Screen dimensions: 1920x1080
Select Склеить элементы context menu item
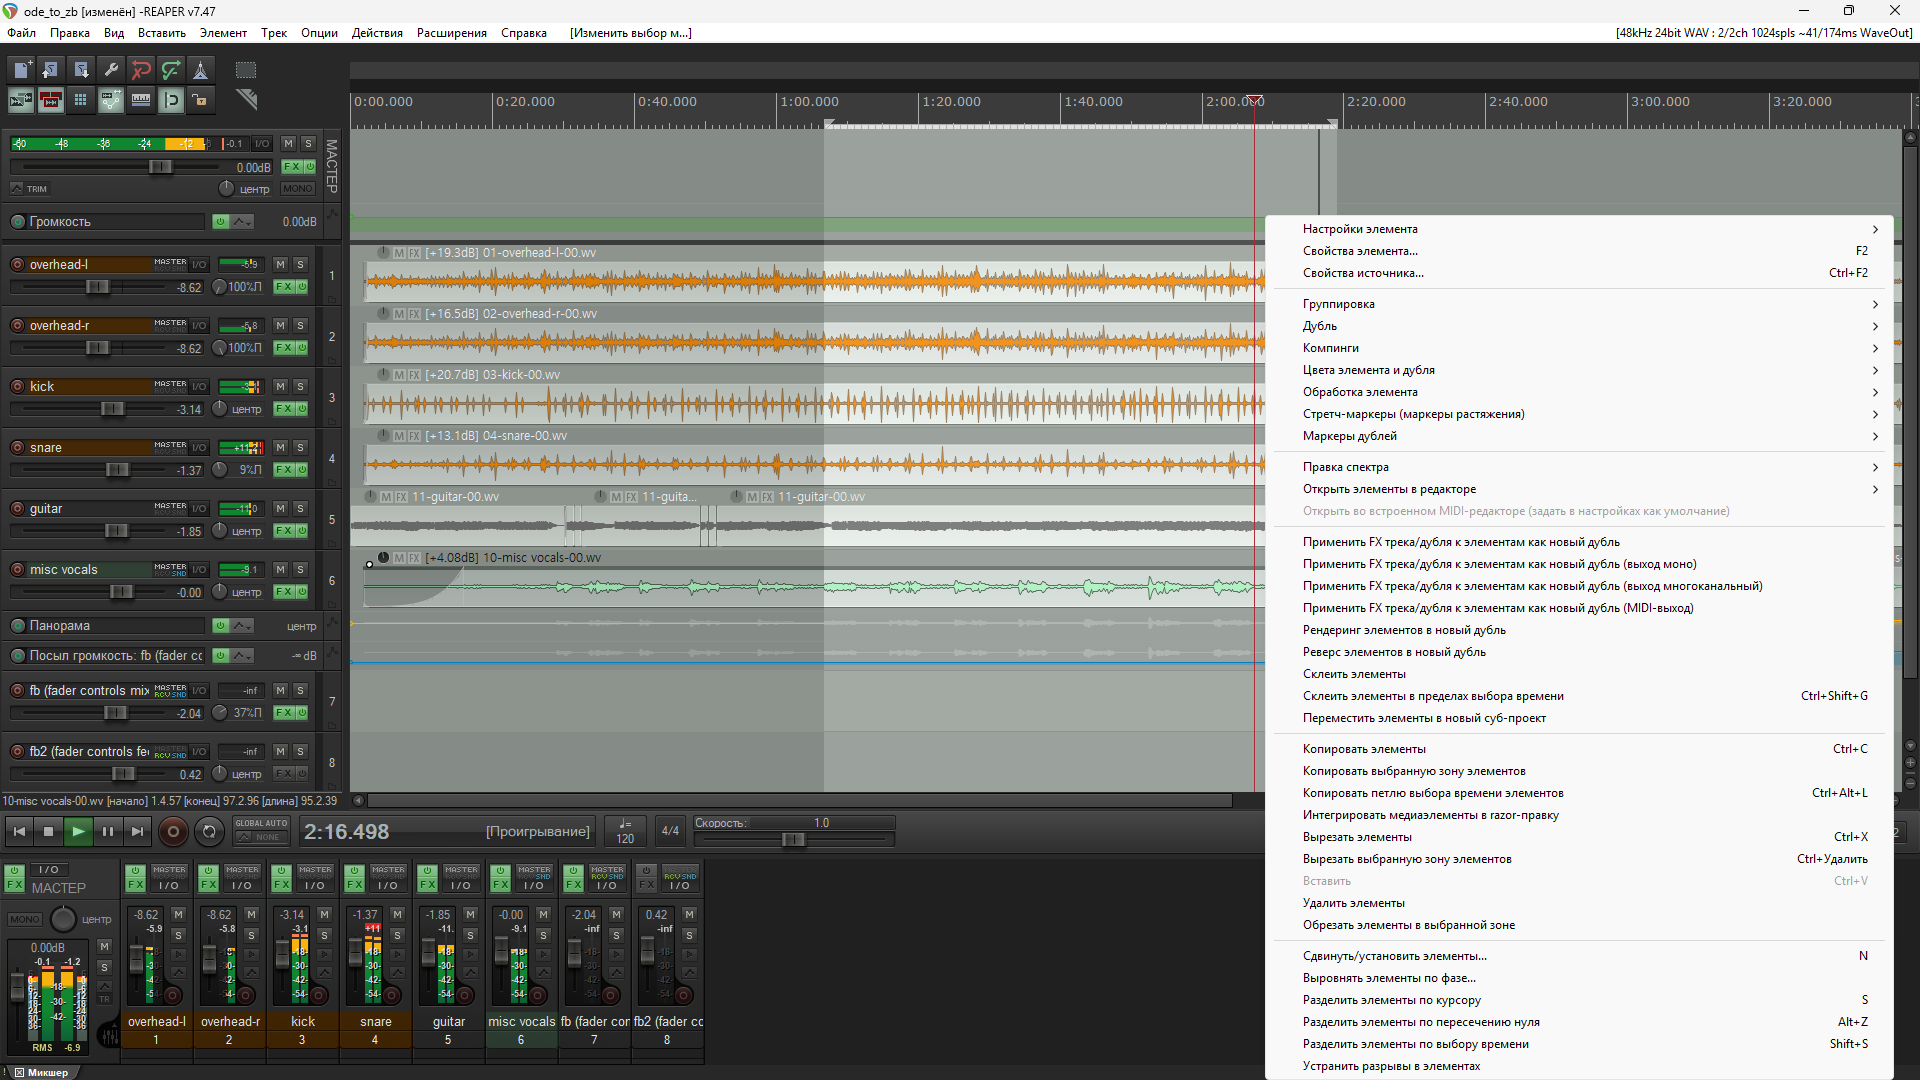point(1354,674)
